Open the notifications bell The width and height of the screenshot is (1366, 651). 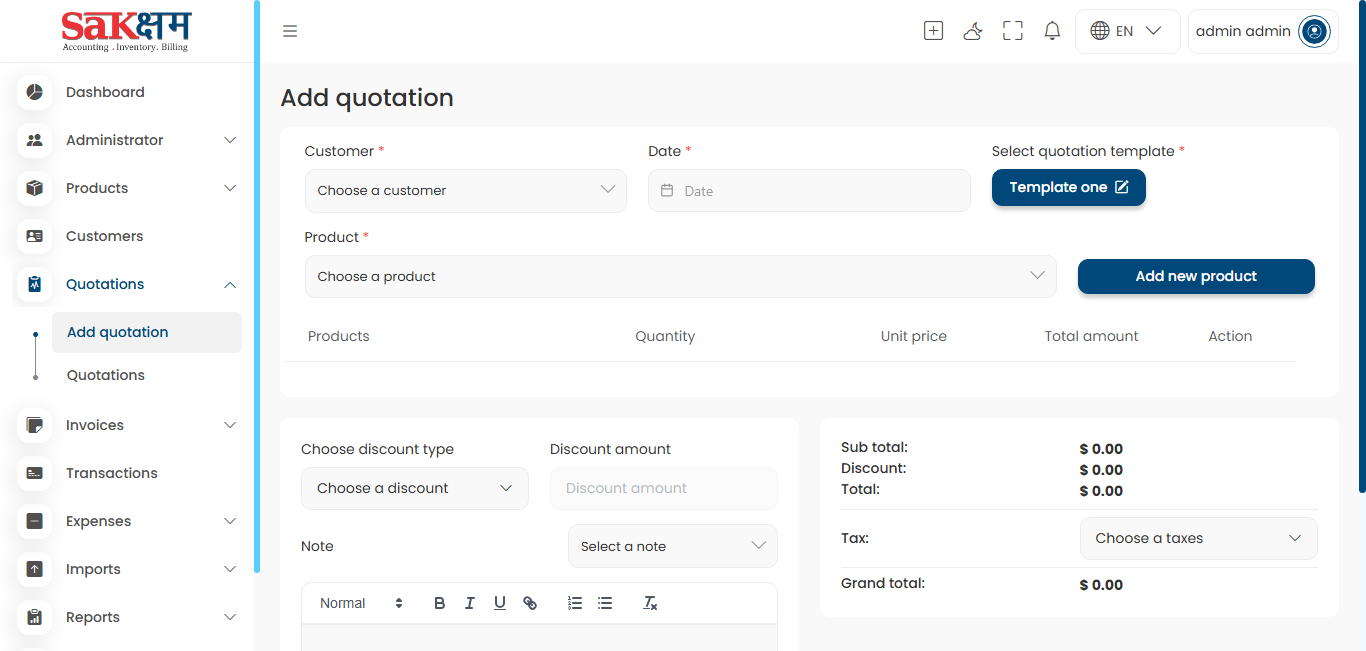coord(1052,31)
